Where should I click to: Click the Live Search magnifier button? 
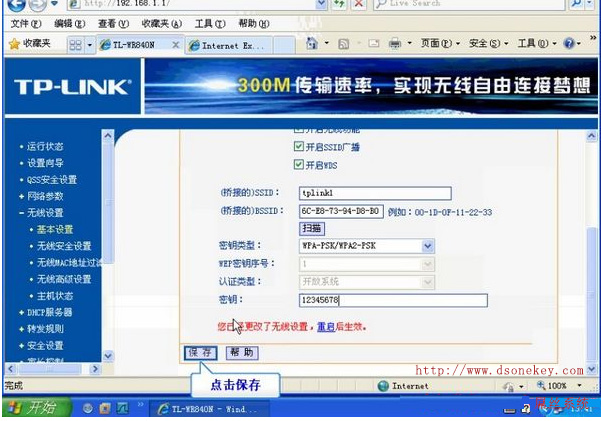576,3
